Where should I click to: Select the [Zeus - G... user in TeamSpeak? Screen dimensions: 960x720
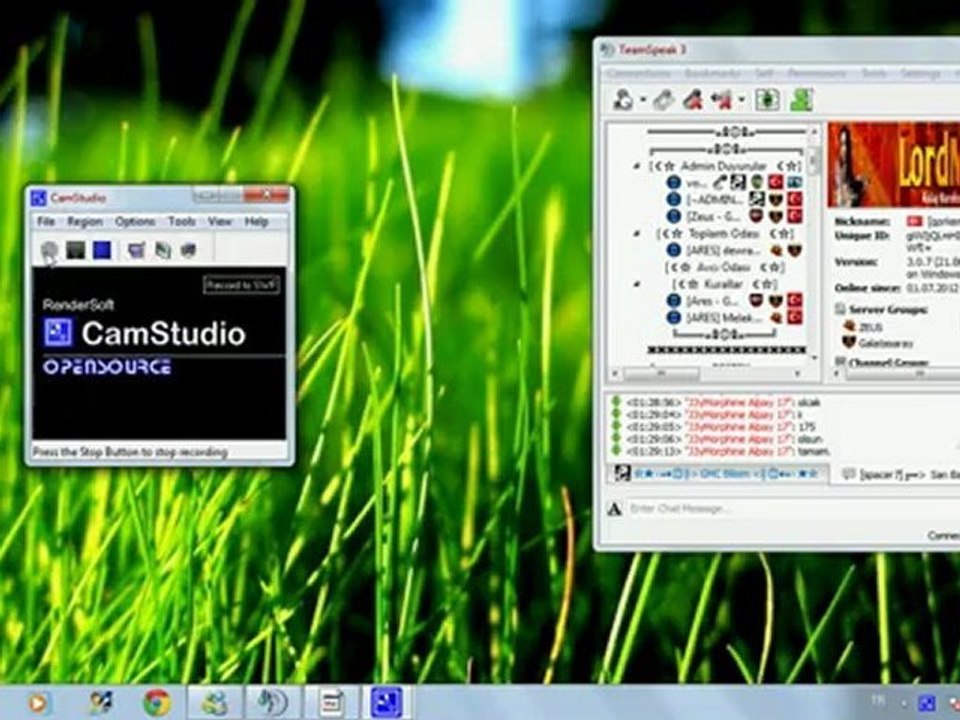point(713,216)
